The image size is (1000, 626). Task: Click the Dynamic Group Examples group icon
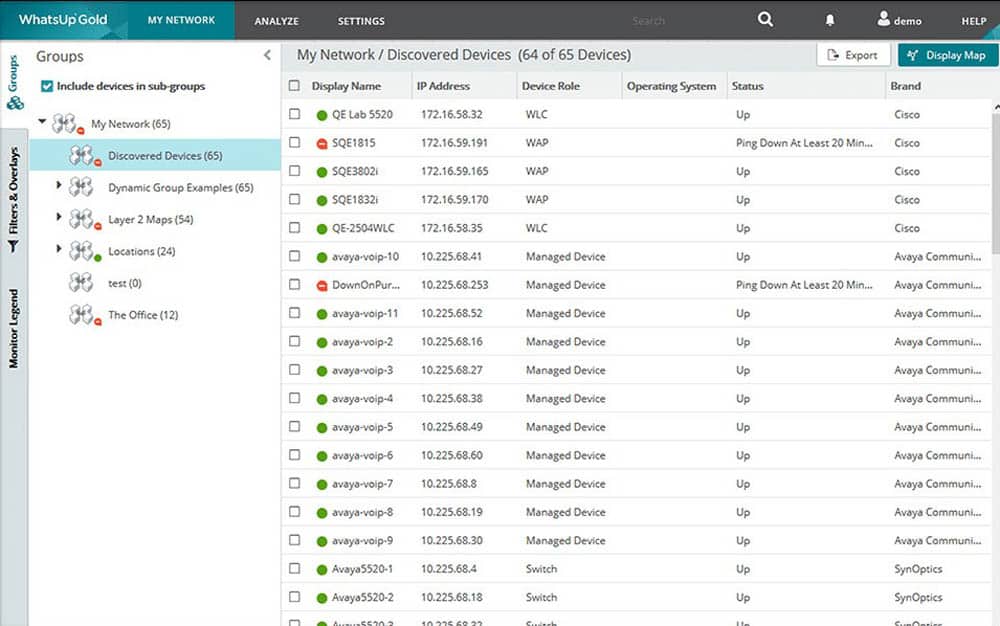[82, 187]
